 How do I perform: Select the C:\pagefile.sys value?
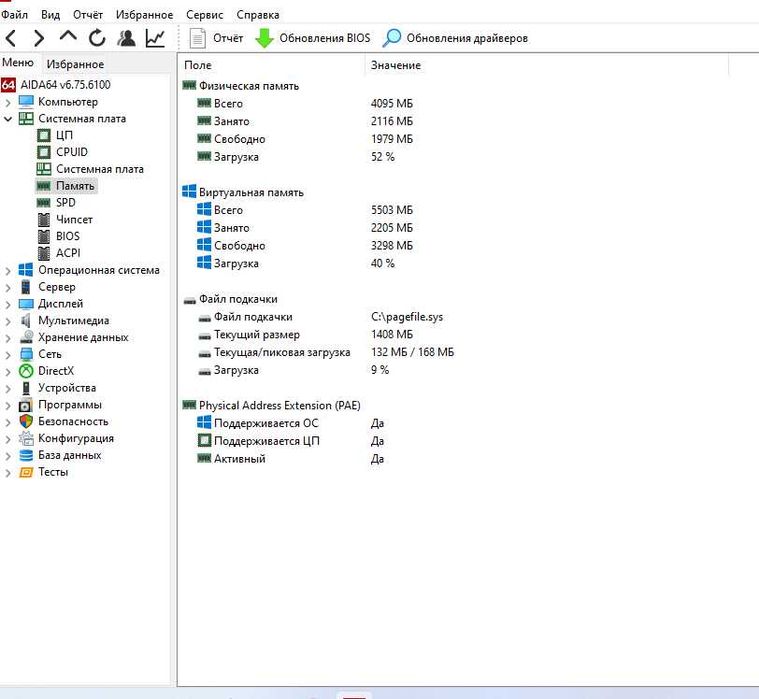[x=407, y=317]
